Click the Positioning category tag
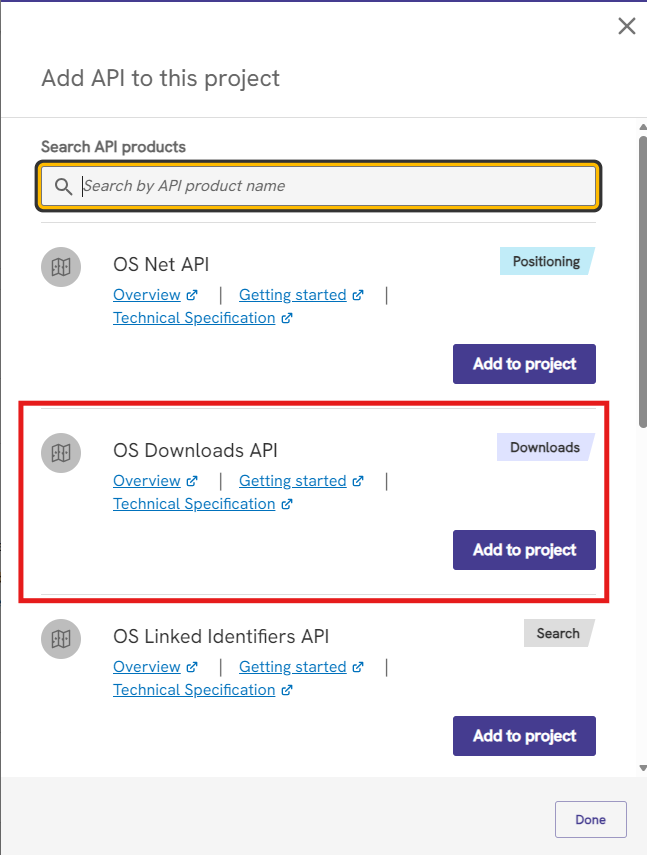The height and width of the screenshot is (855, 647). [x=546, y=262]
